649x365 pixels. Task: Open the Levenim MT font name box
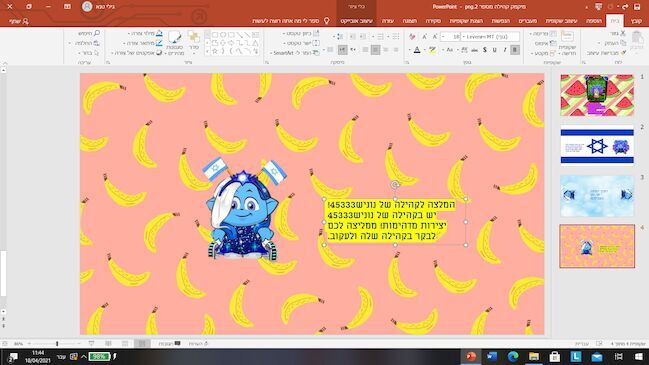coord(490,37)
